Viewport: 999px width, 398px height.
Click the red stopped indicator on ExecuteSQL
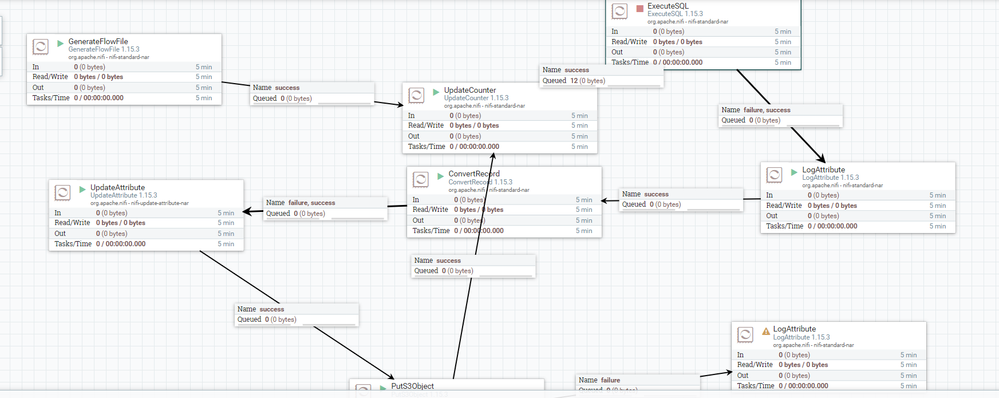(640, 8)
